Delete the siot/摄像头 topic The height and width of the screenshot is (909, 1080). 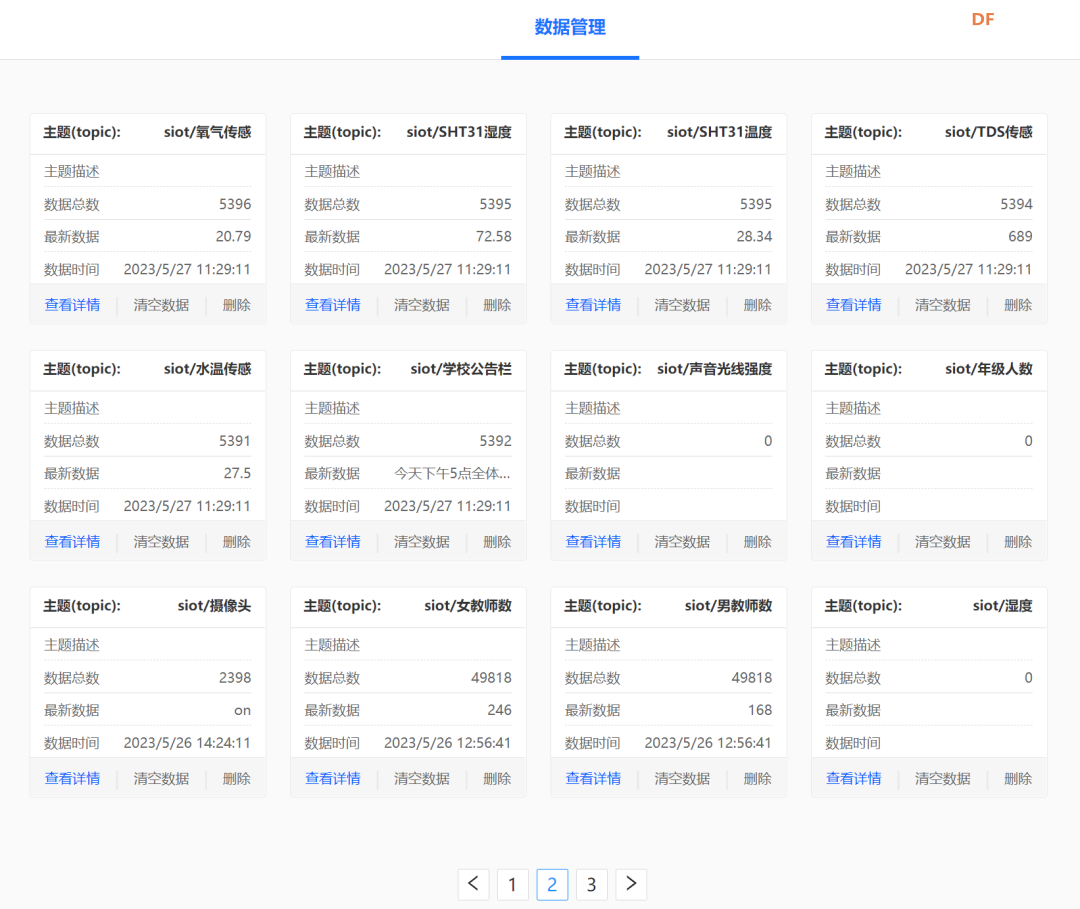point(236,778)
